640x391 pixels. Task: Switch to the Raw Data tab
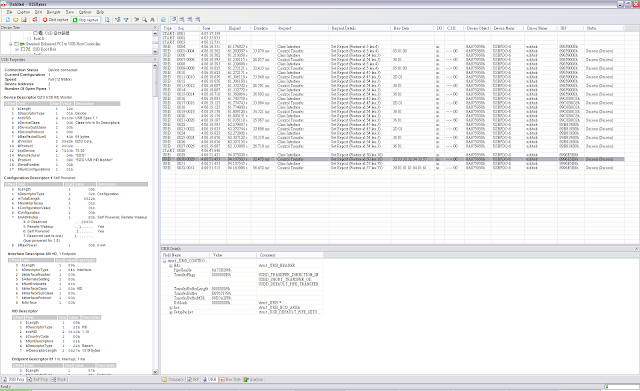pyautogui.click(x=230, y=380)
